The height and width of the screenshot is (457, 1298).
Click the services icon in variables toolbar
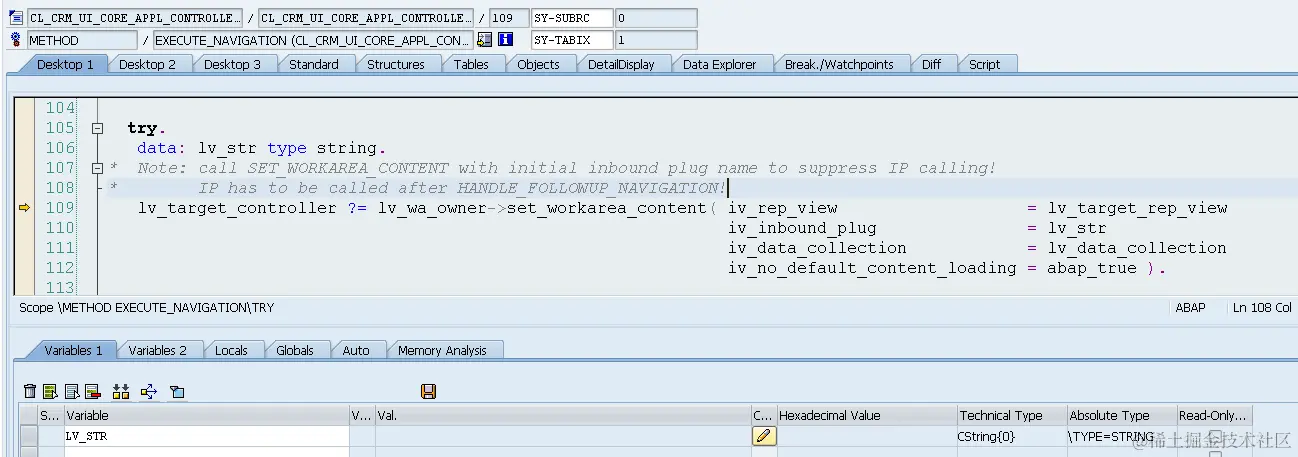pyautogui.click(x=177, y=391)
